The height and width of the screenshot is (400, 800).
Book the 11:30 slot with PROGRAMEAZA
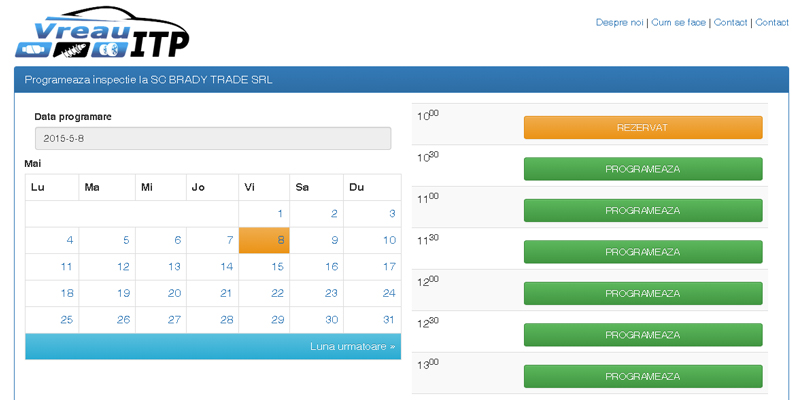click(x=643, y=252)
